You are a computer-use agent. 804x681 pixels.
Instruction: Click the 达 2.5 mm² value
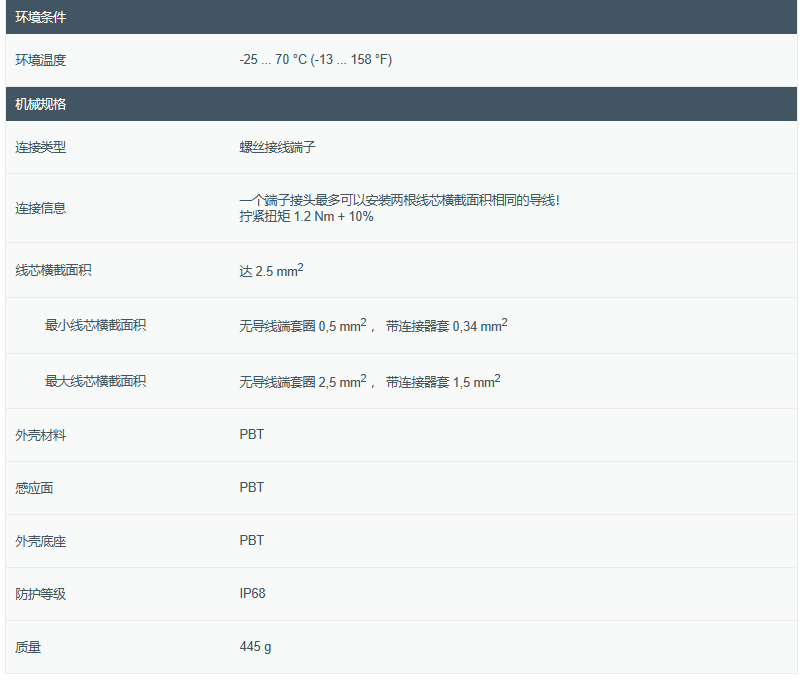click(271, 271)
